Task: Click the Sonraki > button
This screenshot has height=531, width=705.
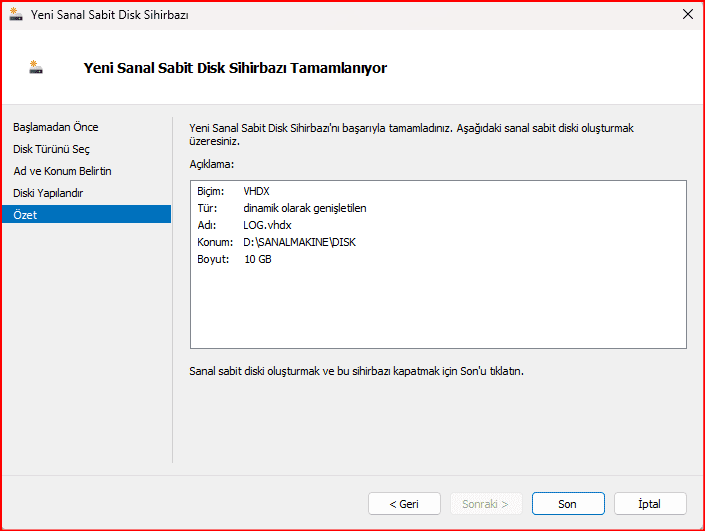Action: coord(486,504)
